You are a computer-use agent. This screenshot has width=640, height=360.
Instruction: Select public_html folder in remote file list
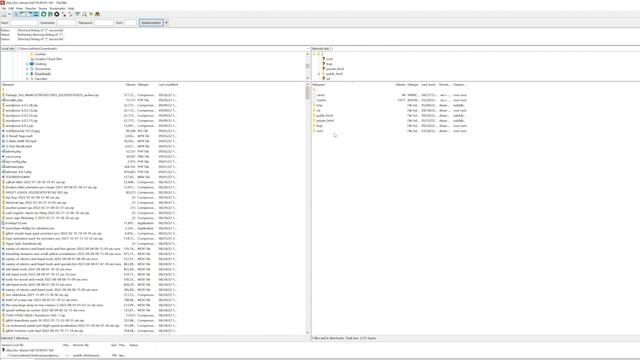click(x=324, y=116)
